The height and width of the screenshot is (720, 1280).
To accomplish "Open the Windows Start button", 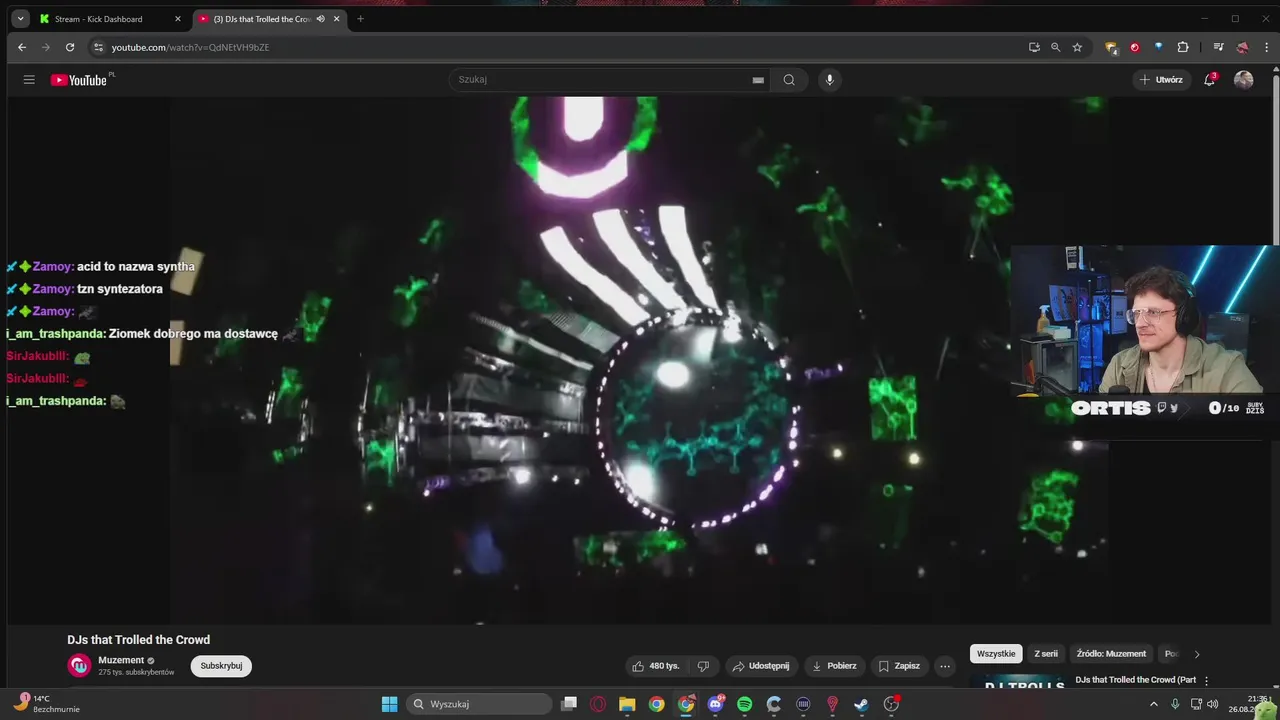I will tap(390, 704).
